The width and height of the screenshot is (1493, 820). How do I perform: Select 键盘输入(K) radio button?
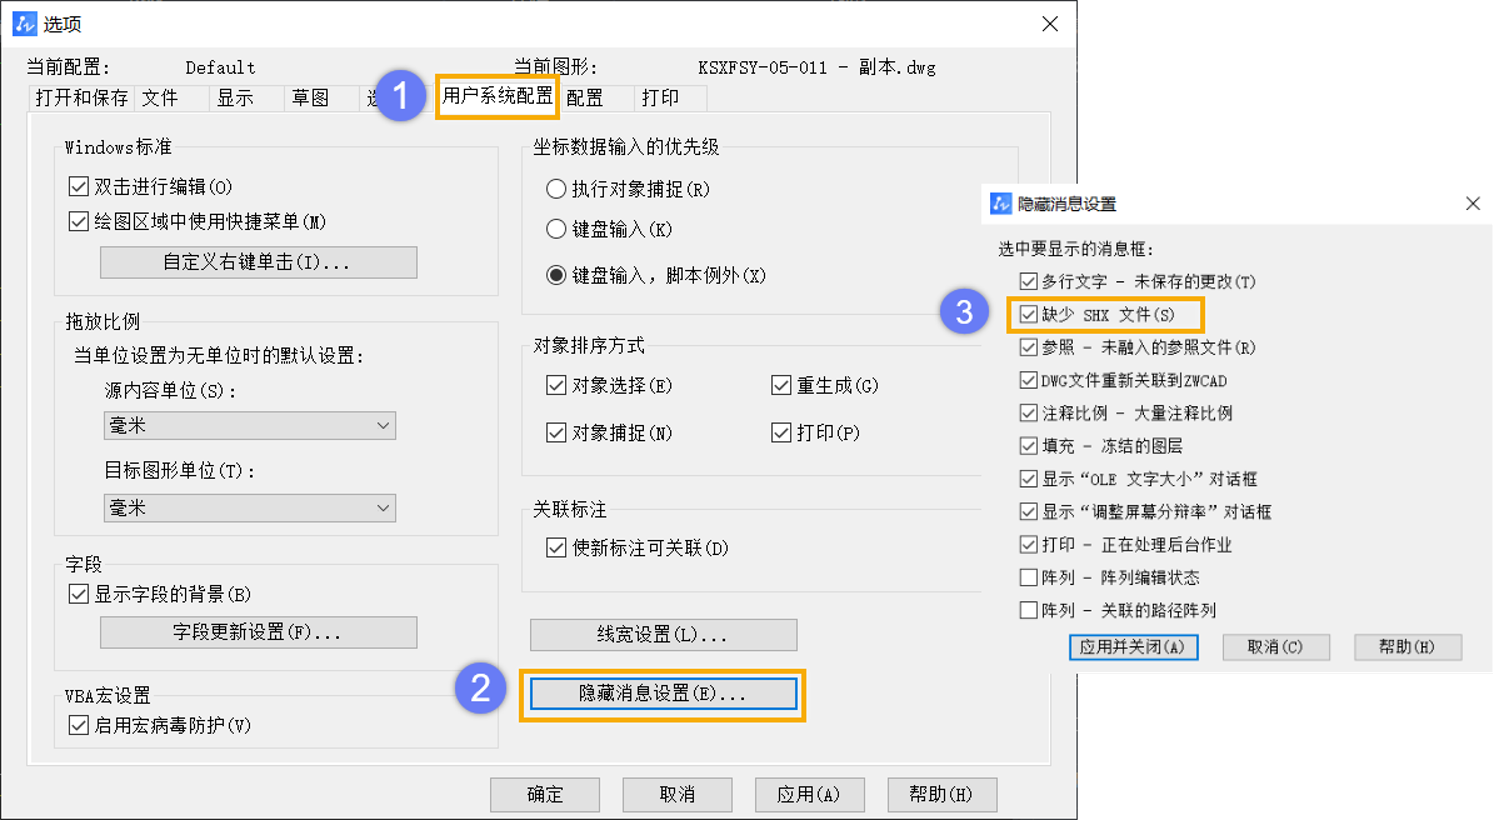[556, 229]
